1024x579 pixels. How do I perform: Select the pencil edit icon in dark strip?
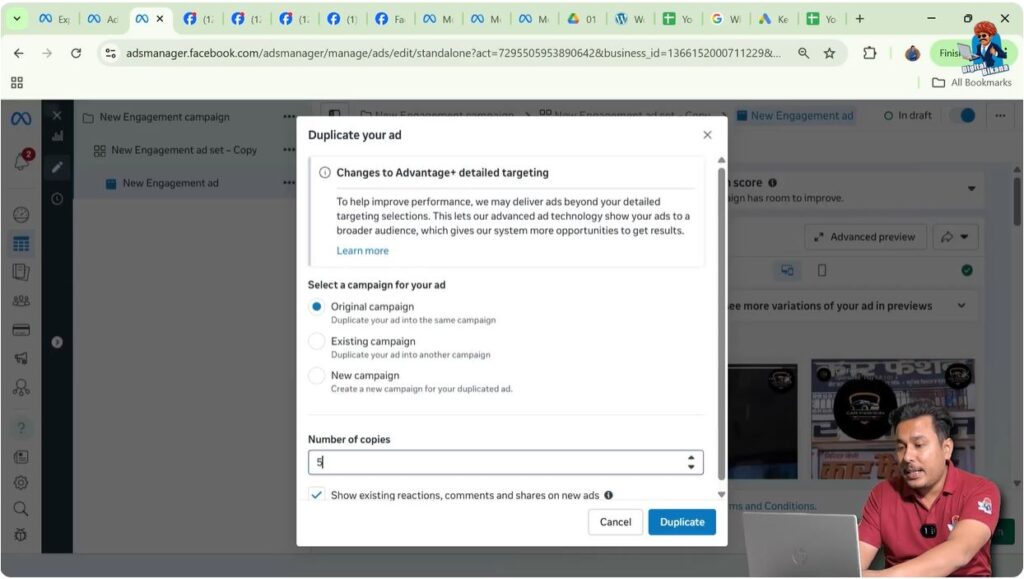(x=57, y=167)
